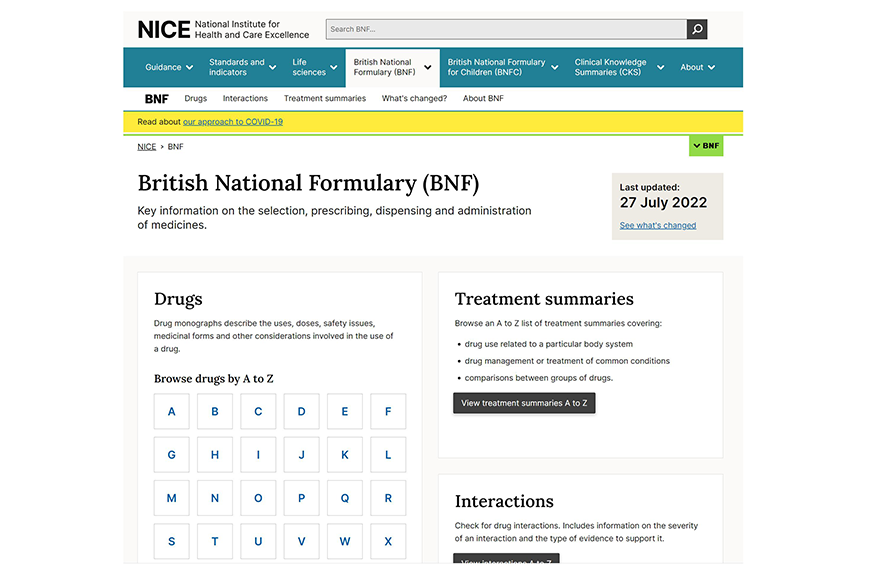Click into the Search BNF field

click(506, 29)
